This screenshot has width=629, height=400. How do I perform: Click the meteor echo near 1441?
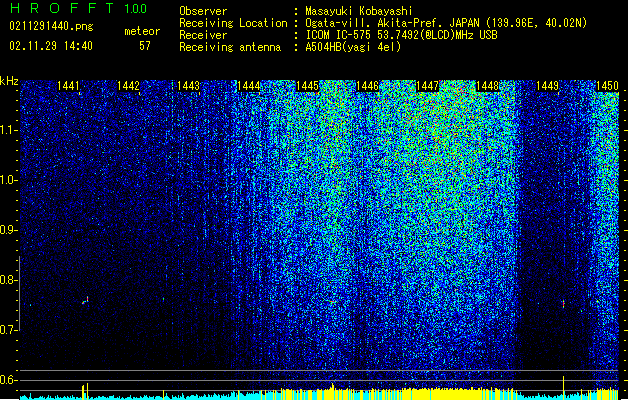pyautogui.click(x=85, y=301)
